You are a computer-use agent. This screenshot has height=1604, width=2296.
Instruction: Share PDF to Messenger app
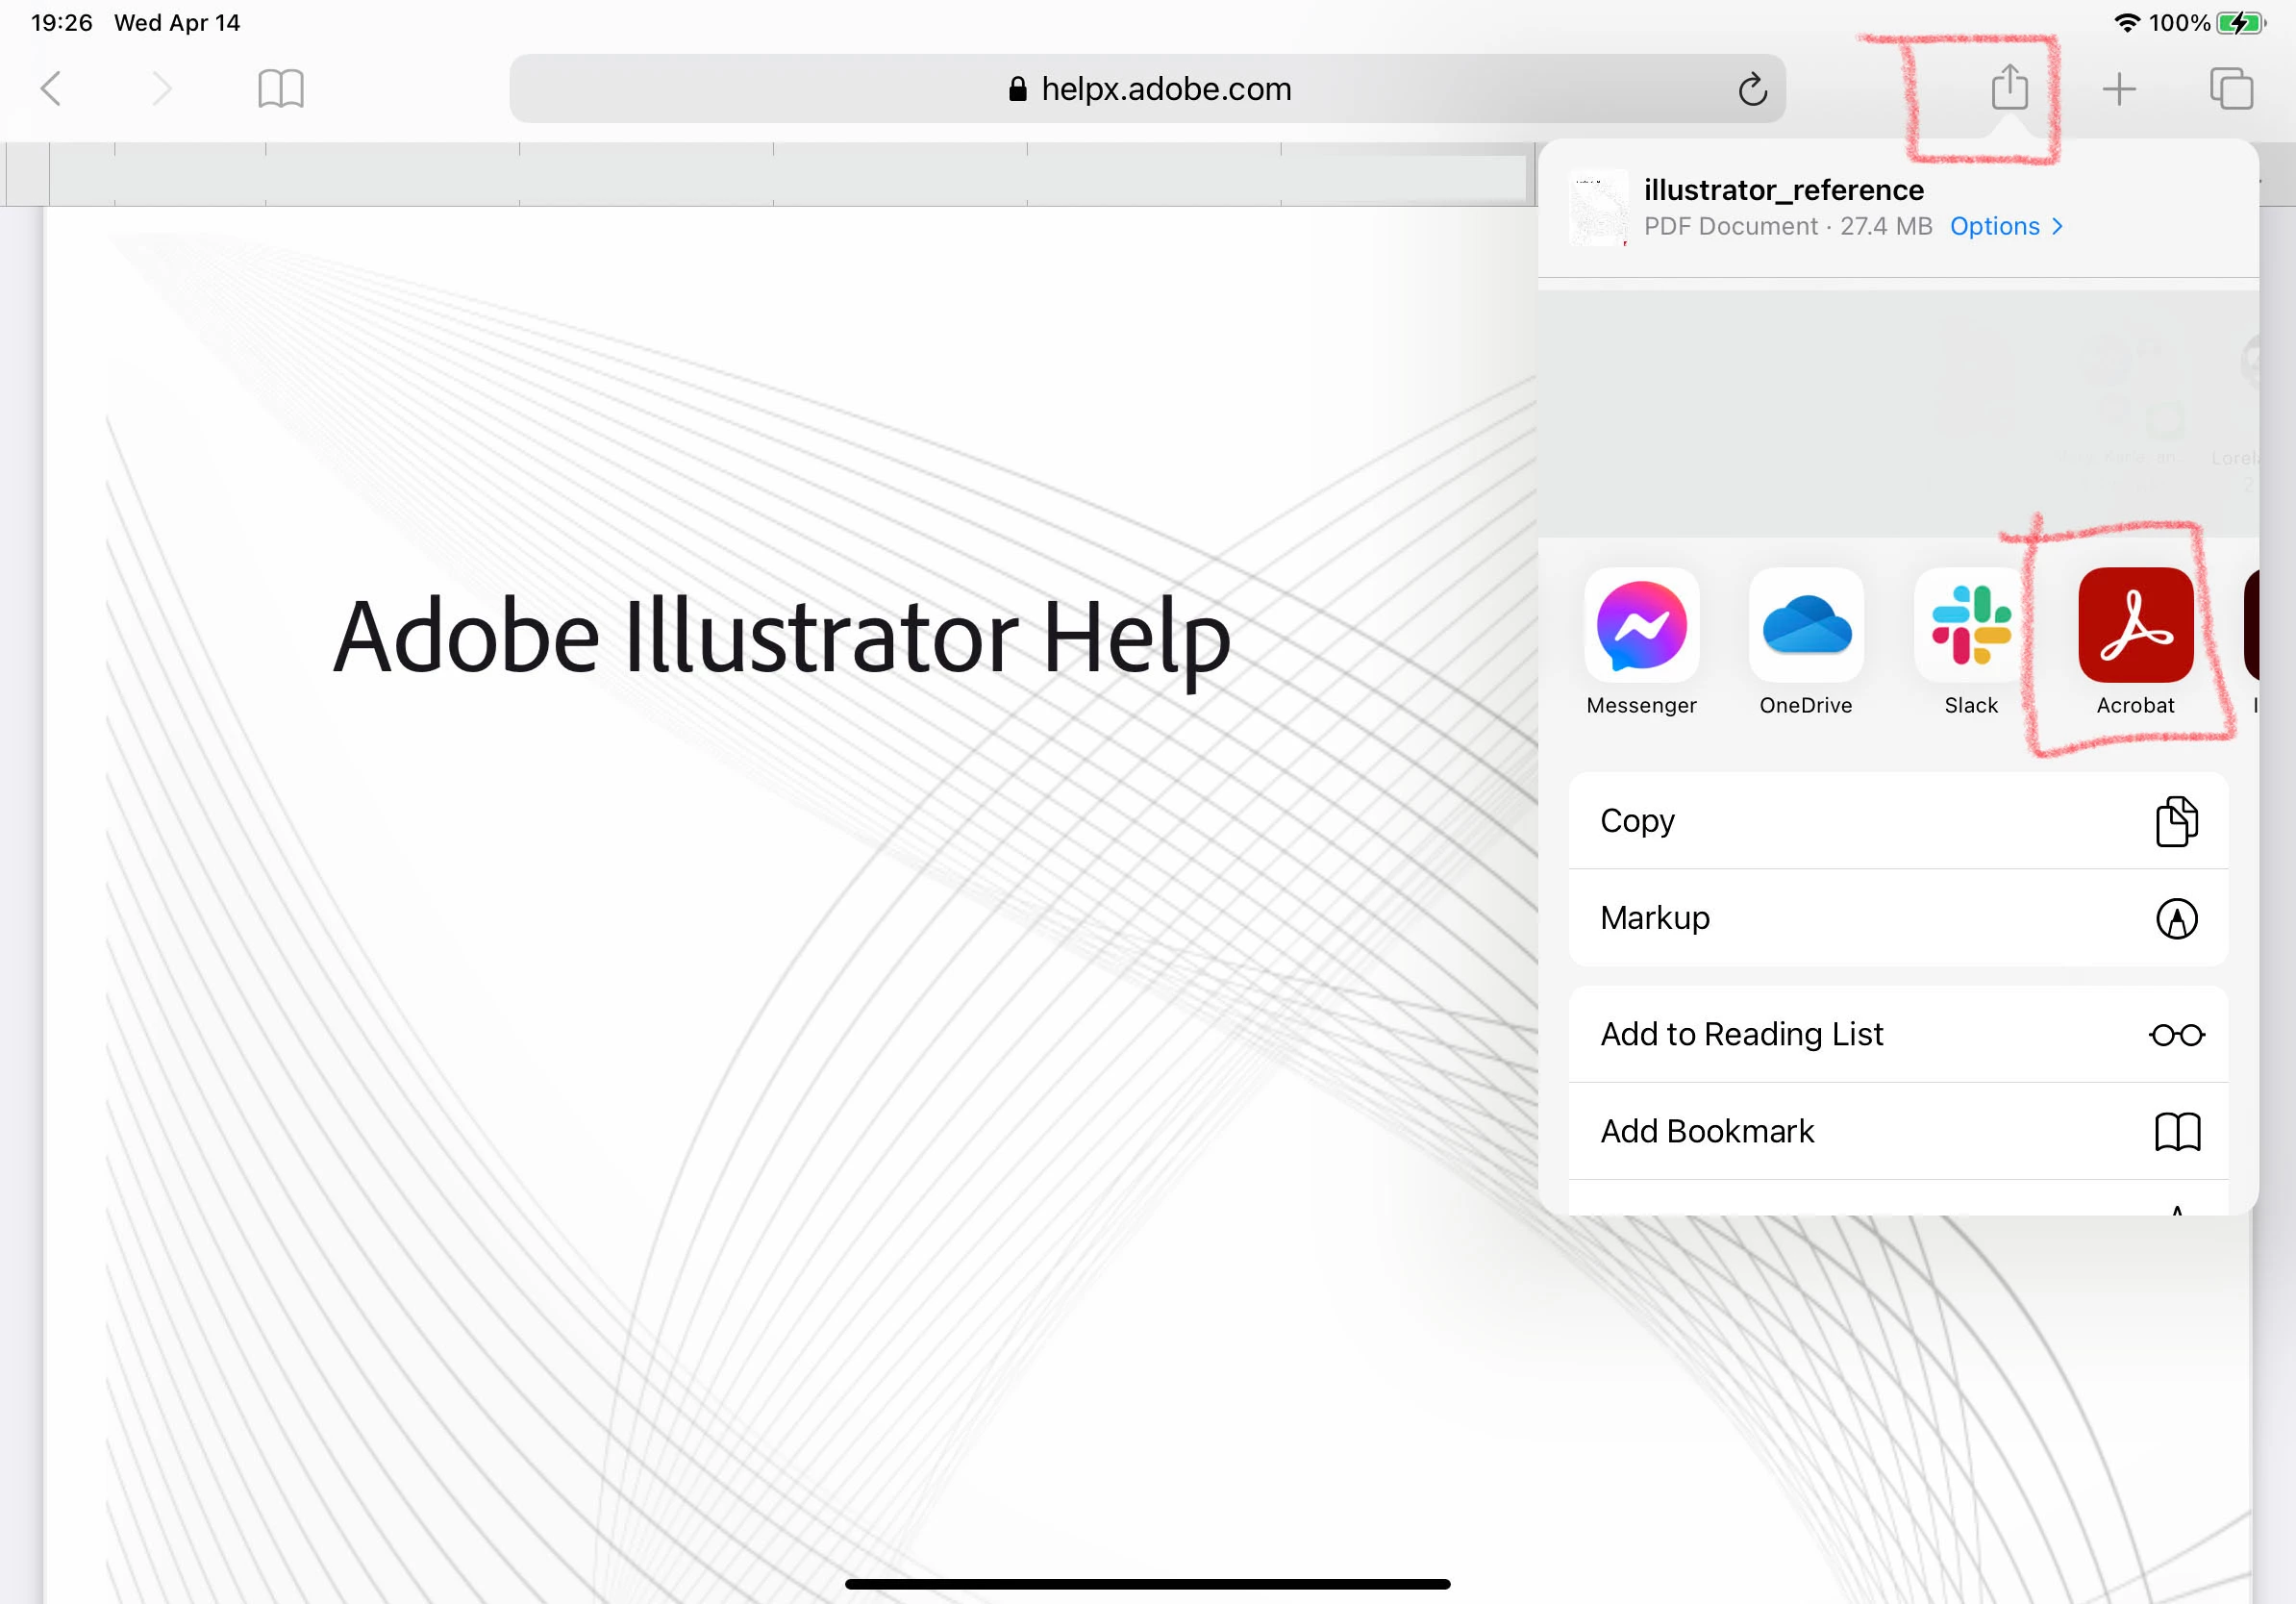pos(1641,626)
